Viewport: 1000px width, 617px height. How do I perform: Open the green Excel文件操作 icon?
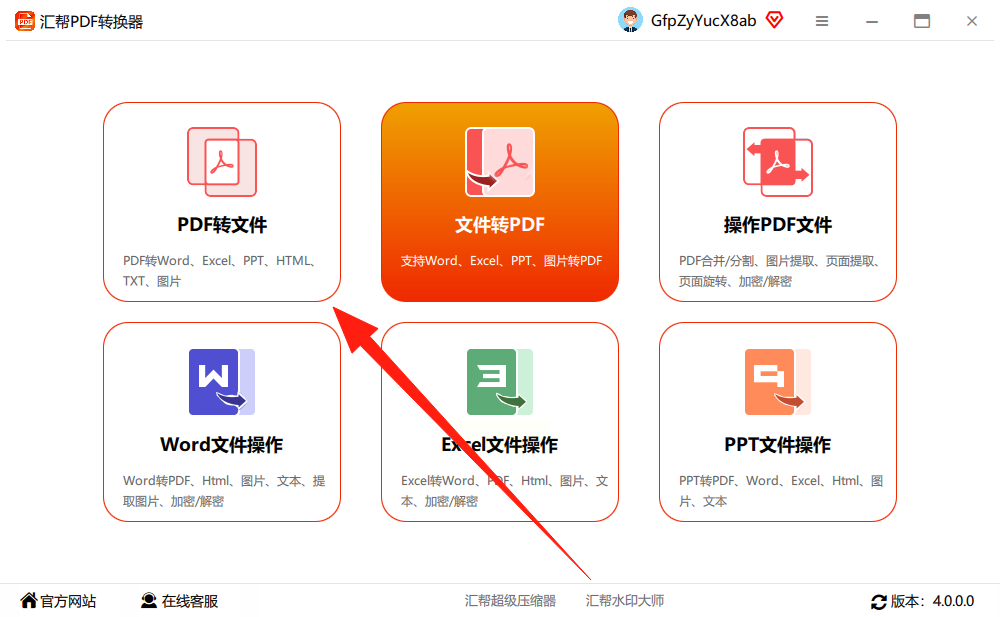(x=500, y=382)
